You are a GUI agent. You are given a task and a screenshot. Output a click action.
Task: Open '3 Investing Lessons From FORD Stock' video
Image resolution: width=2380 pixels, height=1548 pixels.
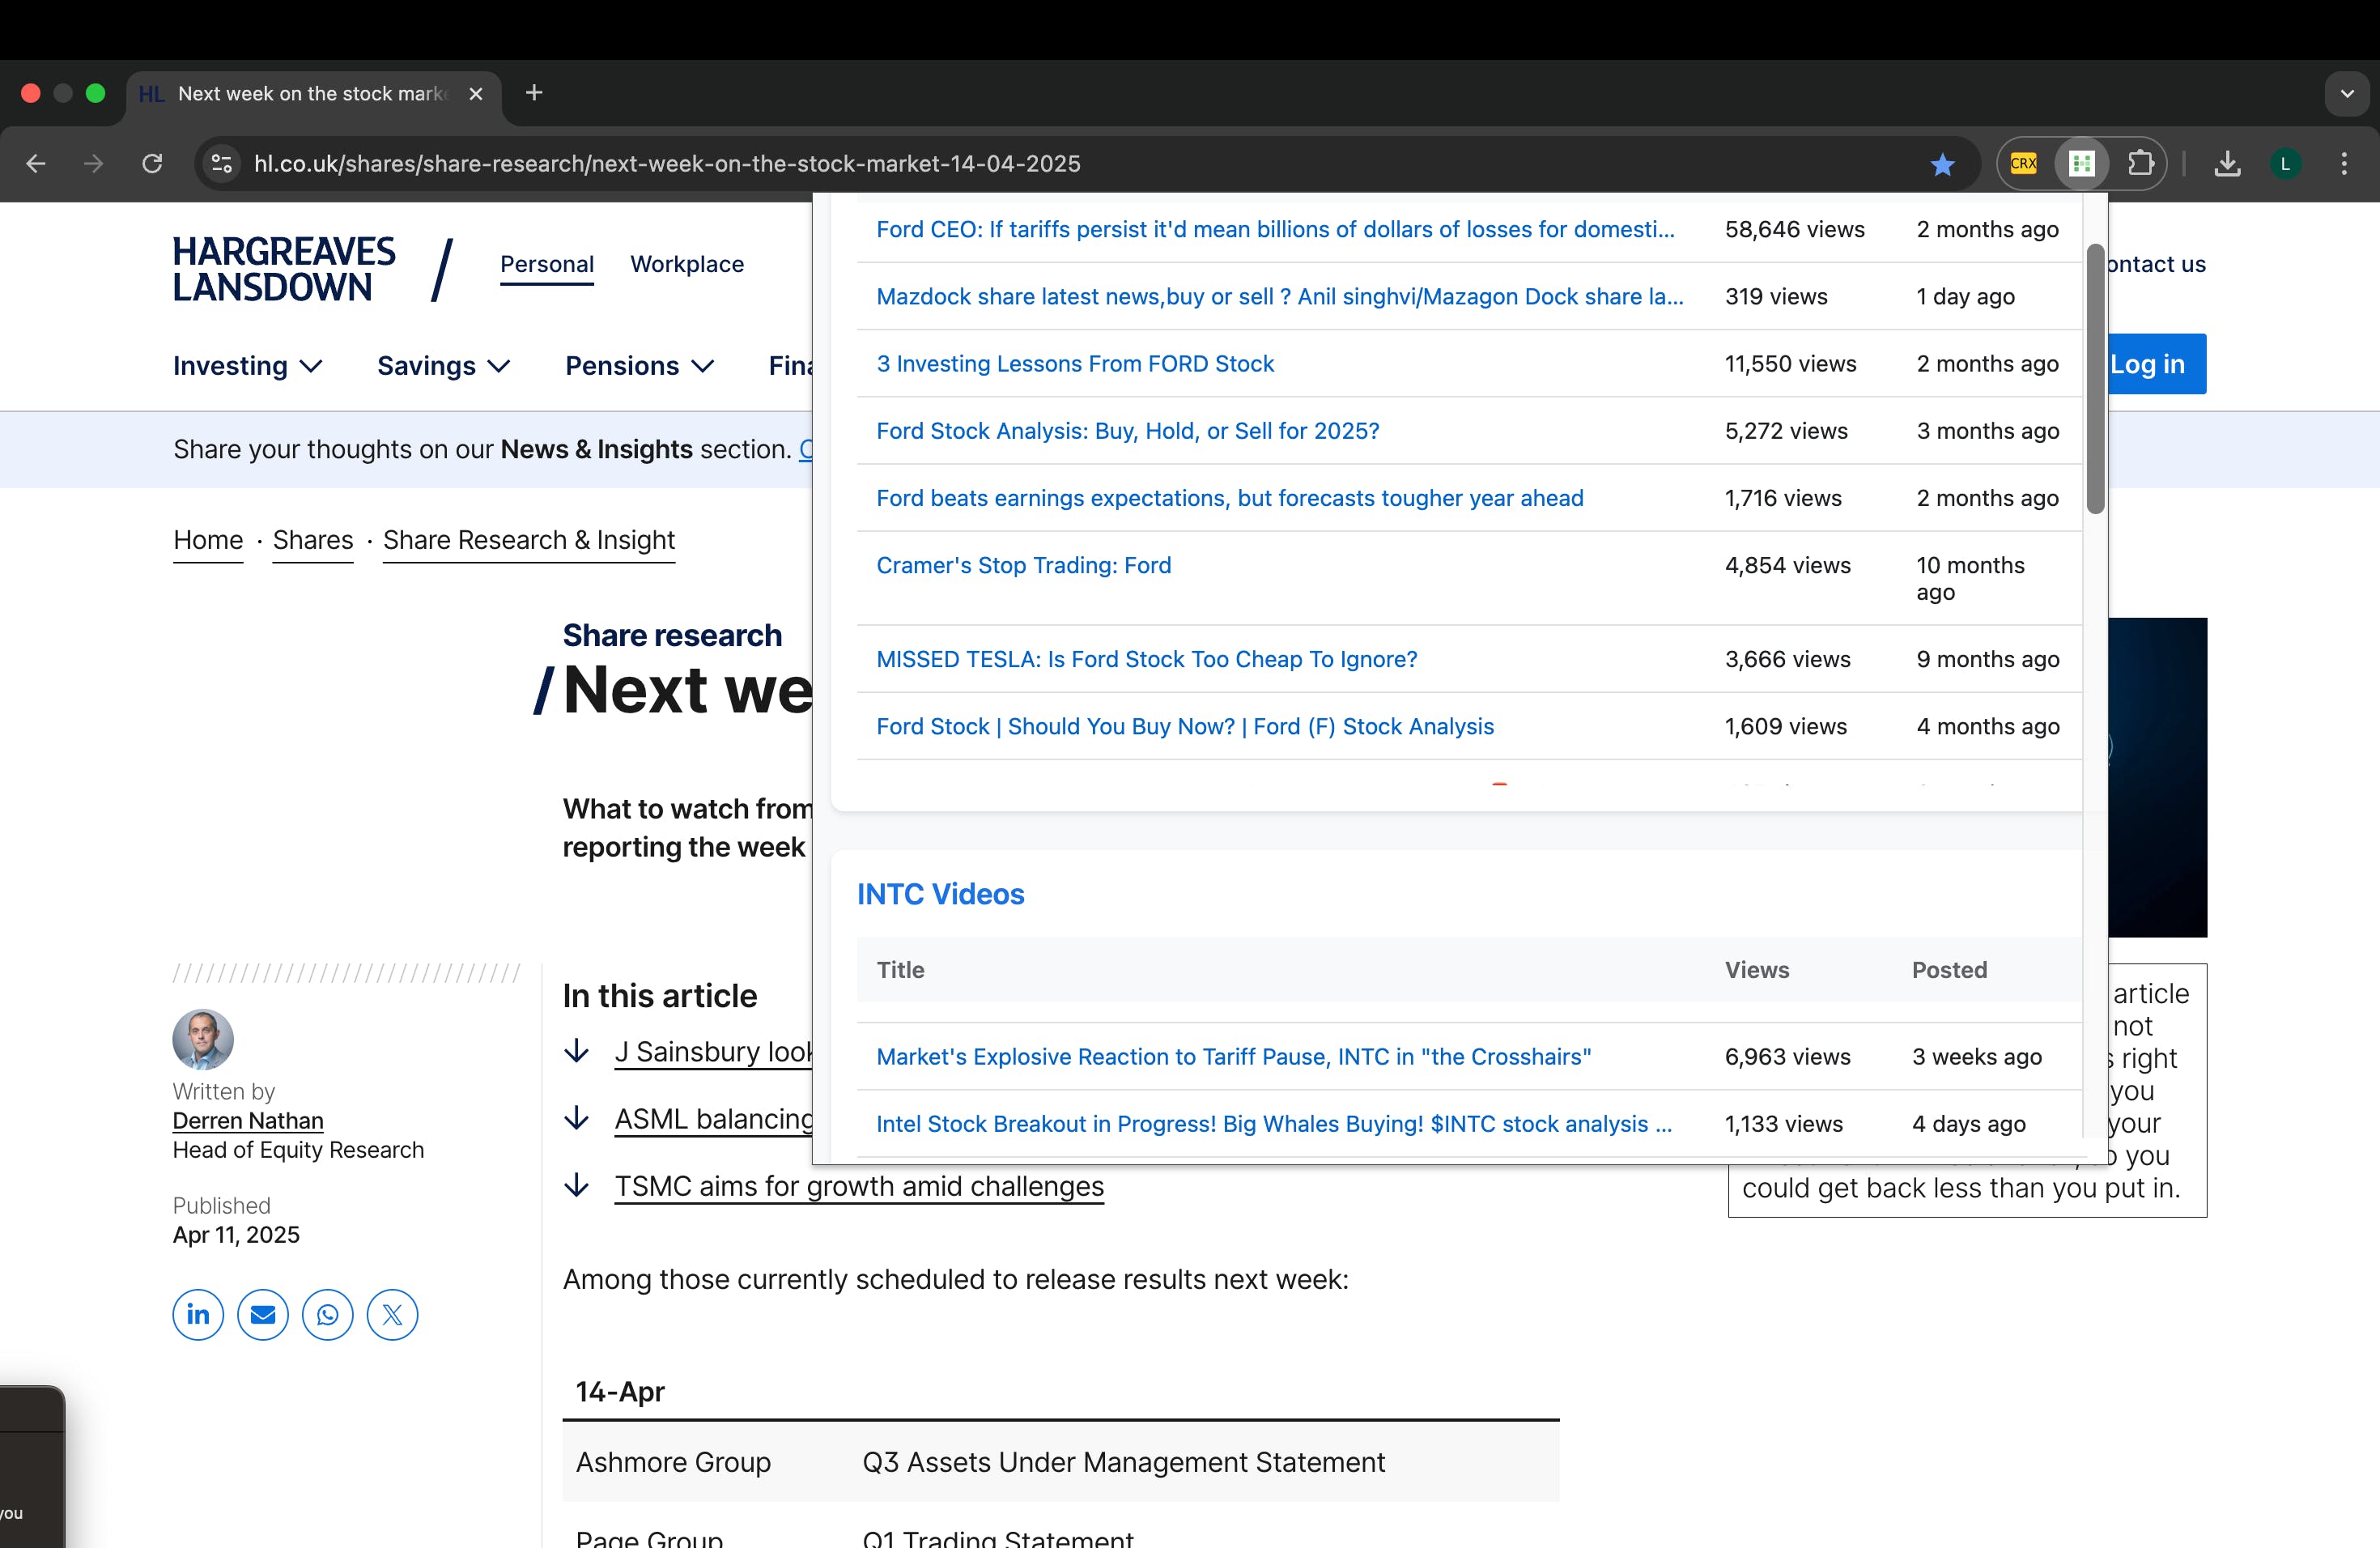(1075, 364)
